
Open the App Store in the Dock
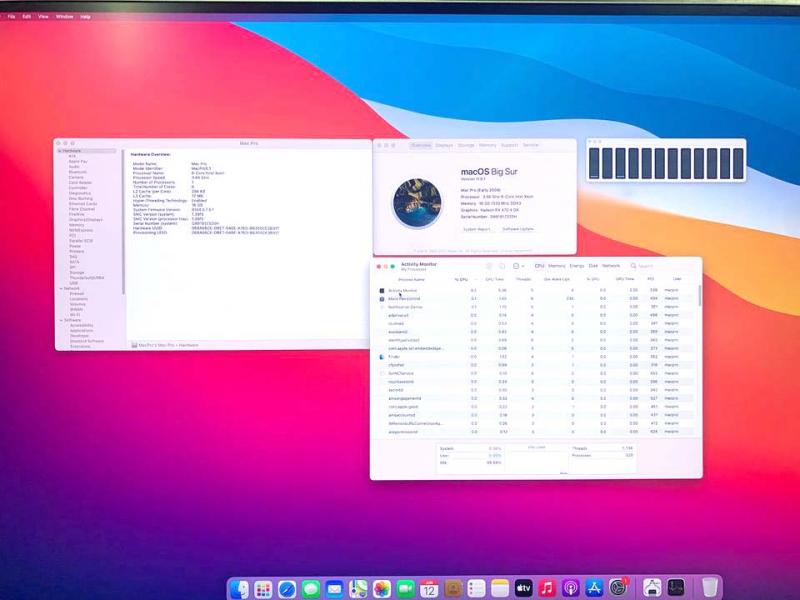594,589
